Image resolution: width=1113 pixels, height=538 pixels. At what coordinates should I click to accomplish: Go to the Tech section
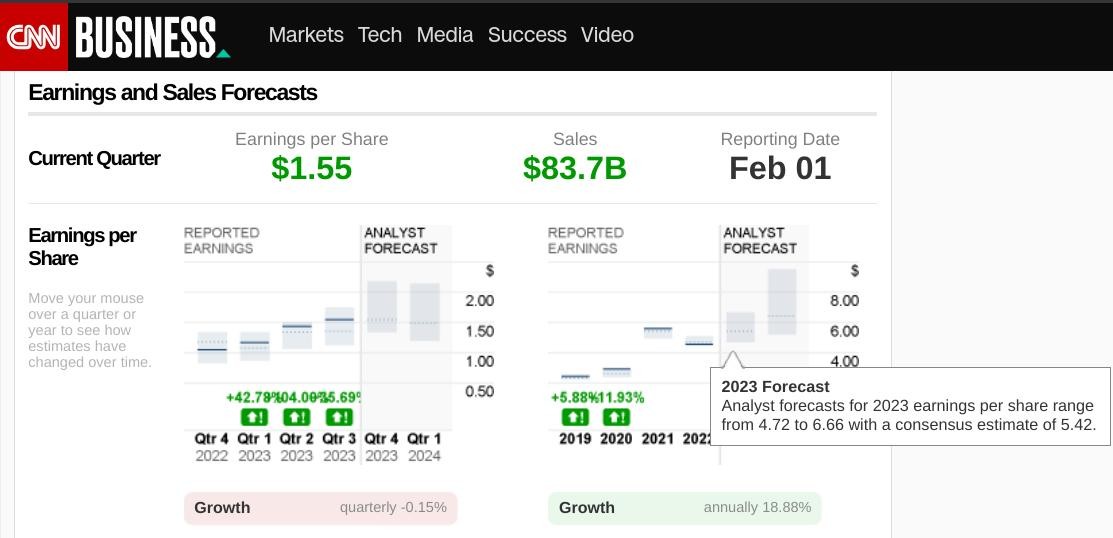point(380,35)
